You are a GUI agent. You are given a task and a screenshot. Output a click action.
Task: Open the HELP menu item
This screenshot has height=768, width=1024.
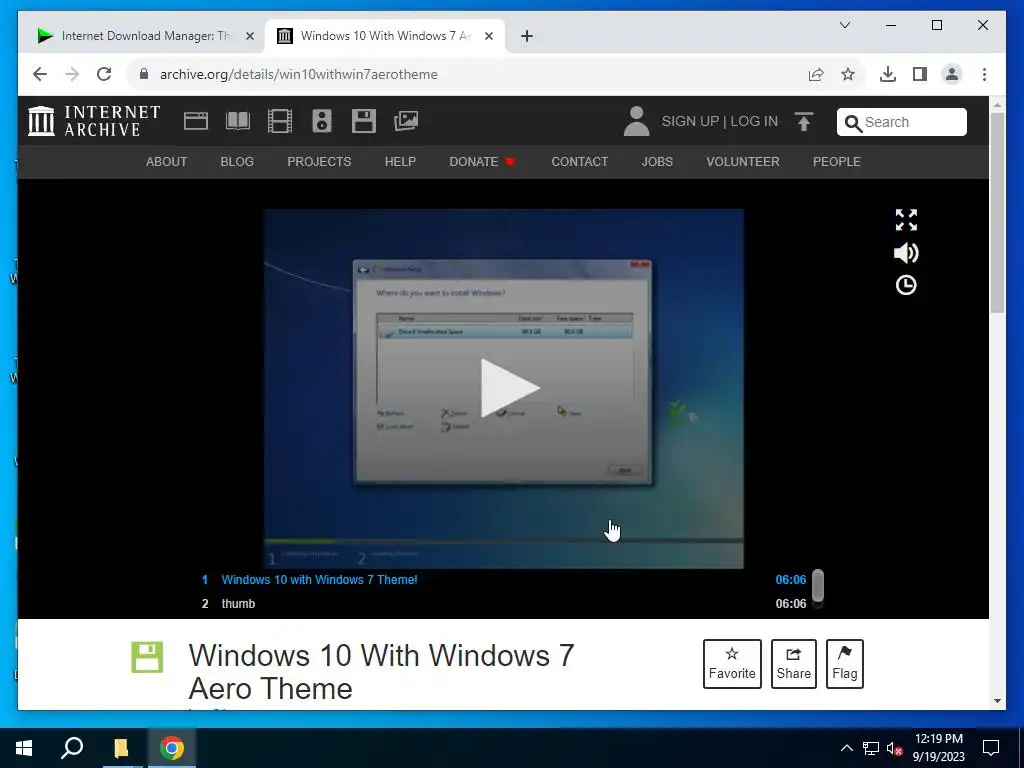400,161
